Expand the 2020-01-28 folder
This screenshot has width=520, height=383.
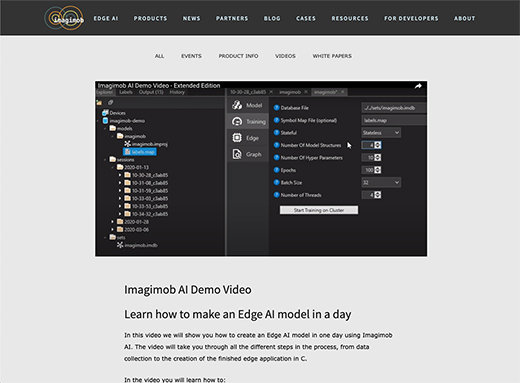112,222
